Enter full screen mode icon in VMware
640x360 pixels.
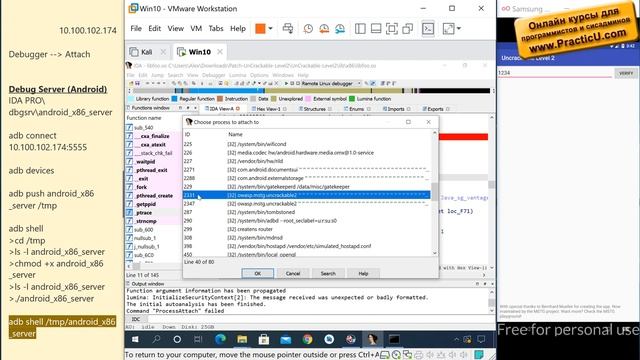(391, 29)
